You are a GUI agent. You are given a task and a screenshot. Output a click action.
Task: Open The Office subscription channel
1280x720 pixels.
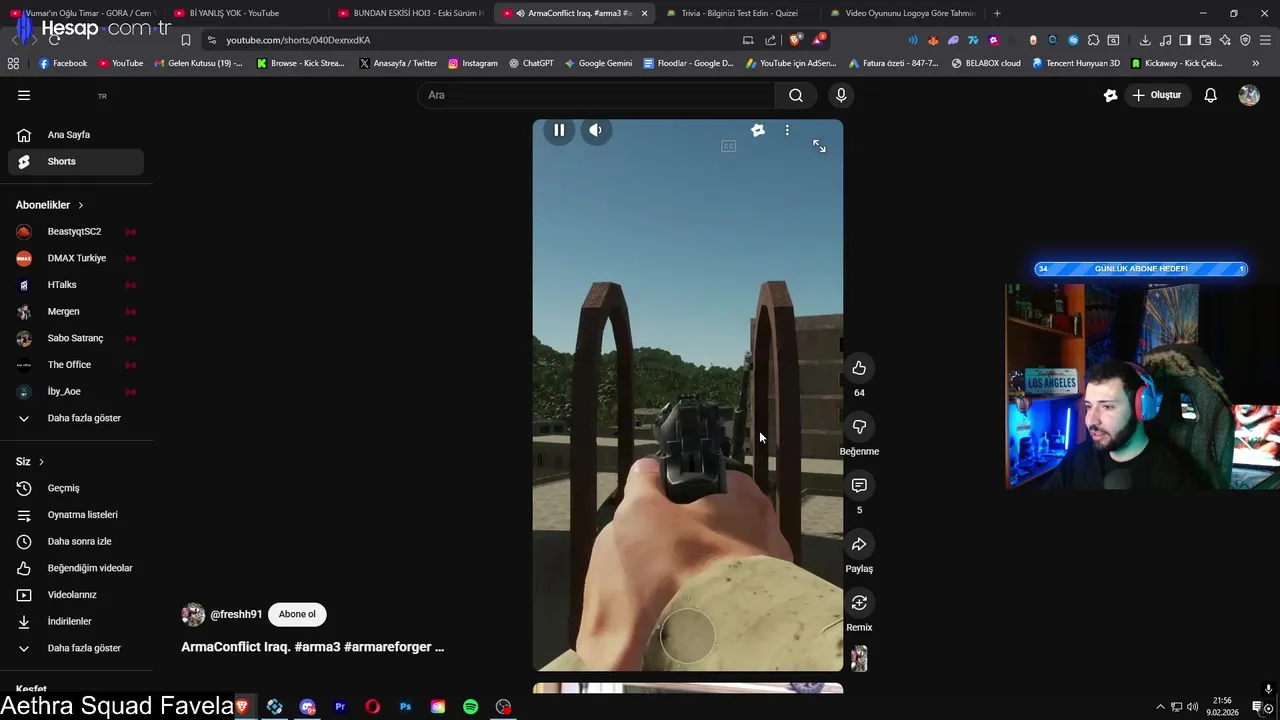(76, 365)
